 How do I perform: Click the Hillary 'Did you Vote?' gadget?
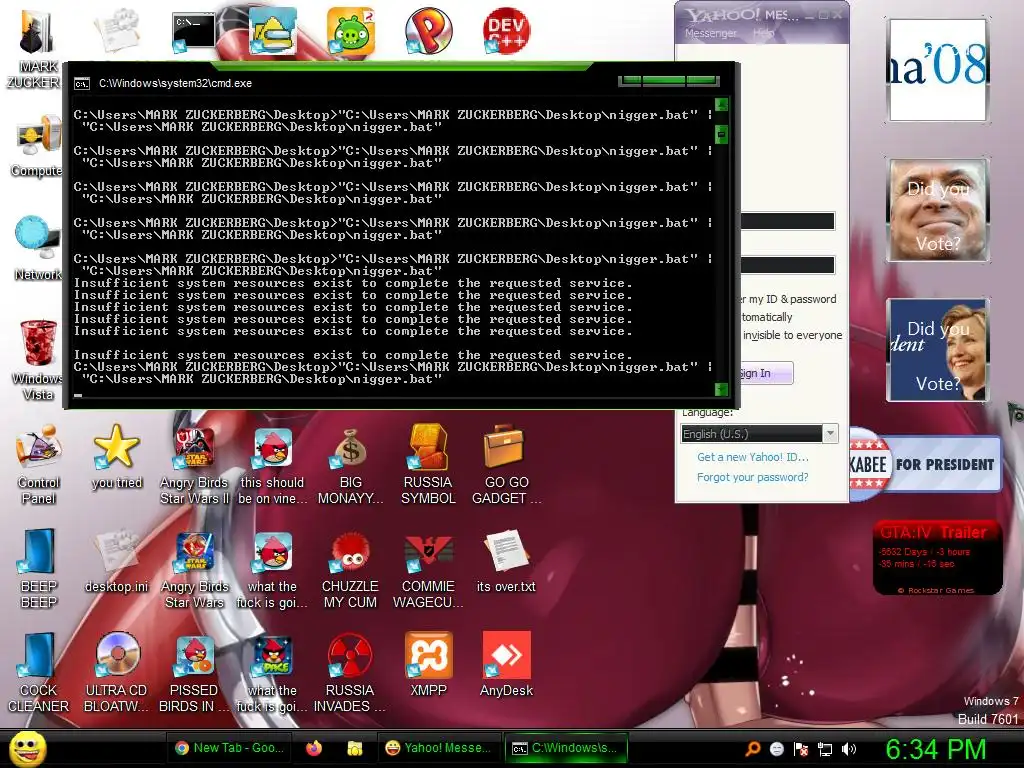pyautogui.click(x=938, y=349)
